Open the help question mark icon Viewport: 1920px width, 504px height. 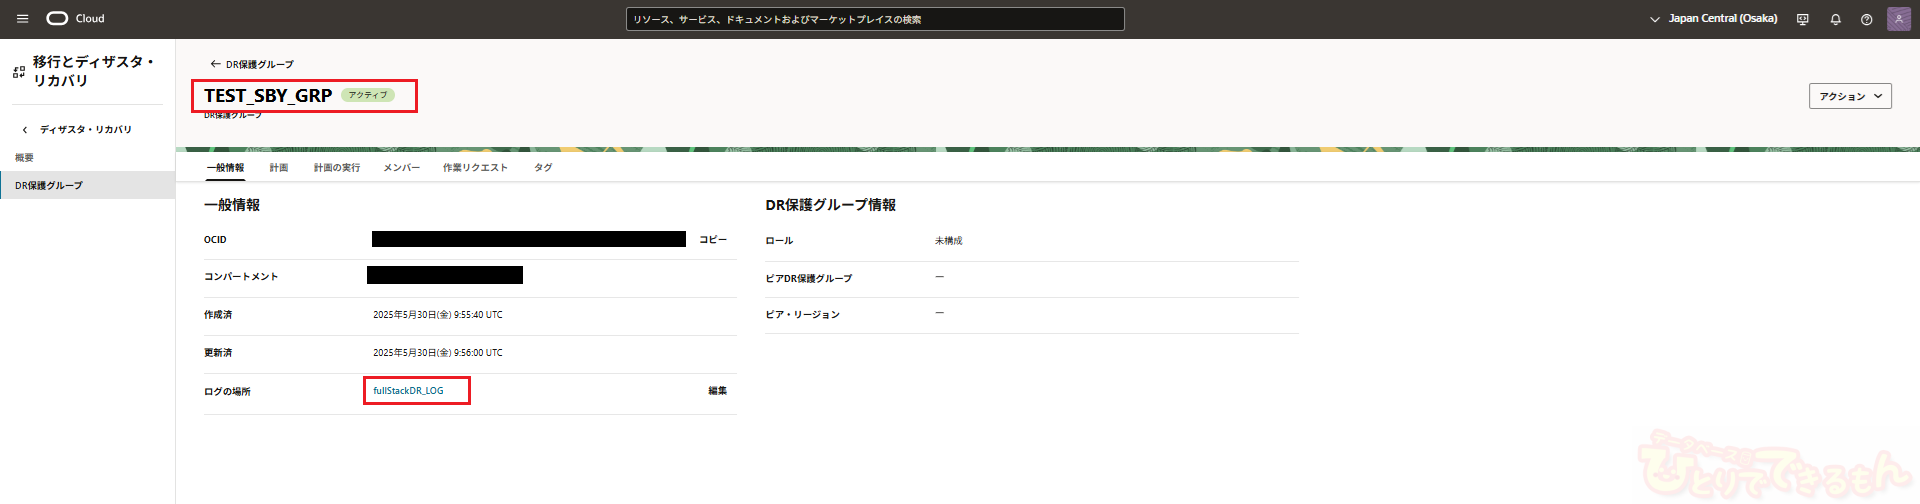coord(1866,19)
